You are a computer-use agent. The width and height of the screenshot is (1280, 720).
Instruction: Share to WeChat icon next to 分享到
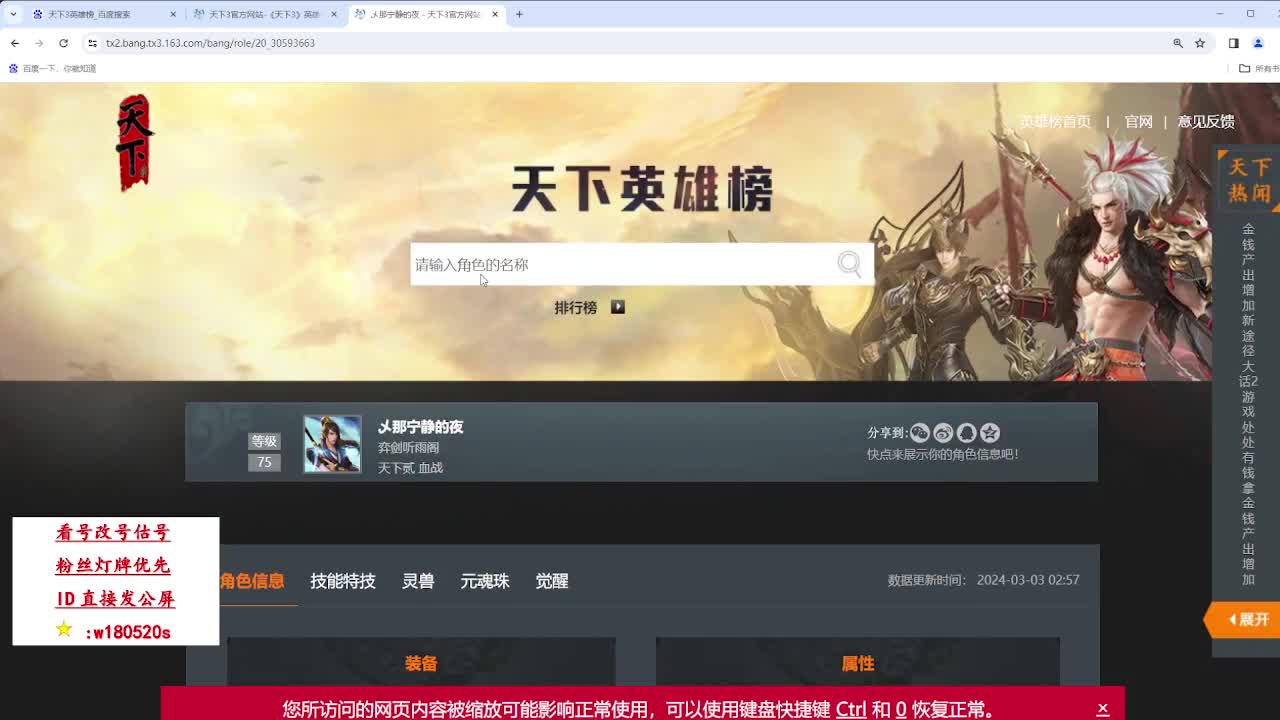(920, 433)
